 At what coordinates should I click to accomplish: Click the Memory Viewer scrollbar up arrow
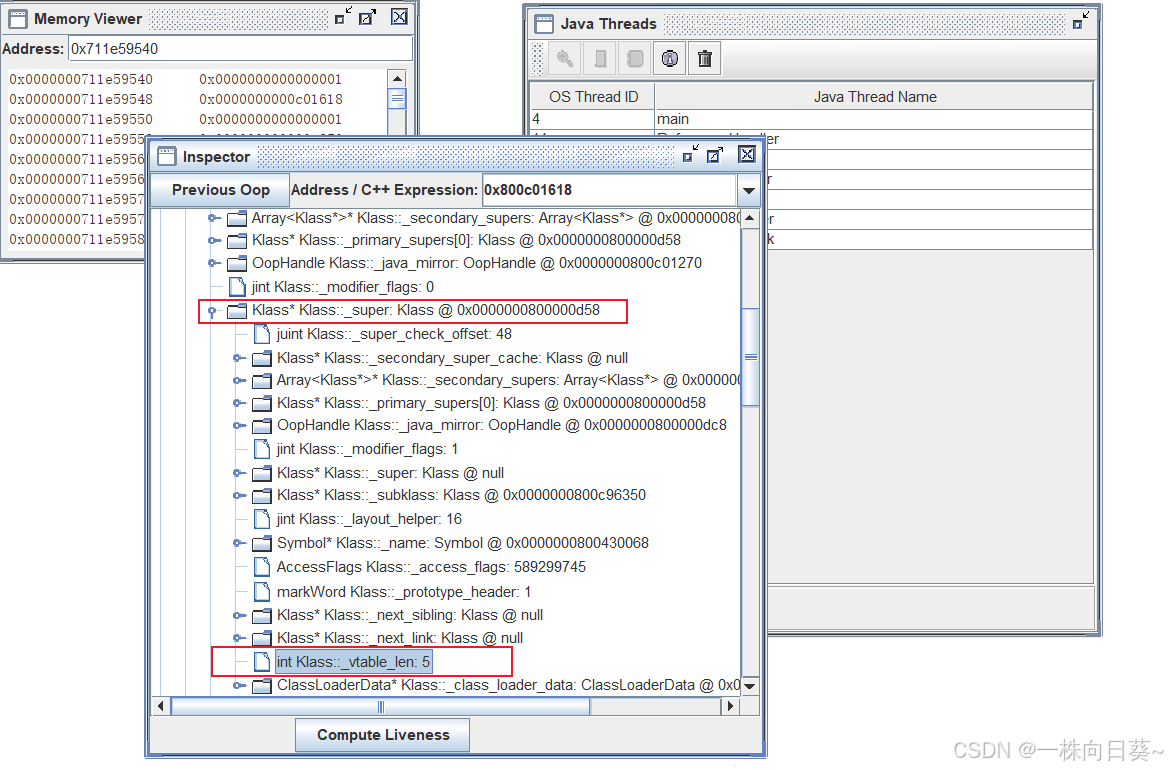pos(397,79)
